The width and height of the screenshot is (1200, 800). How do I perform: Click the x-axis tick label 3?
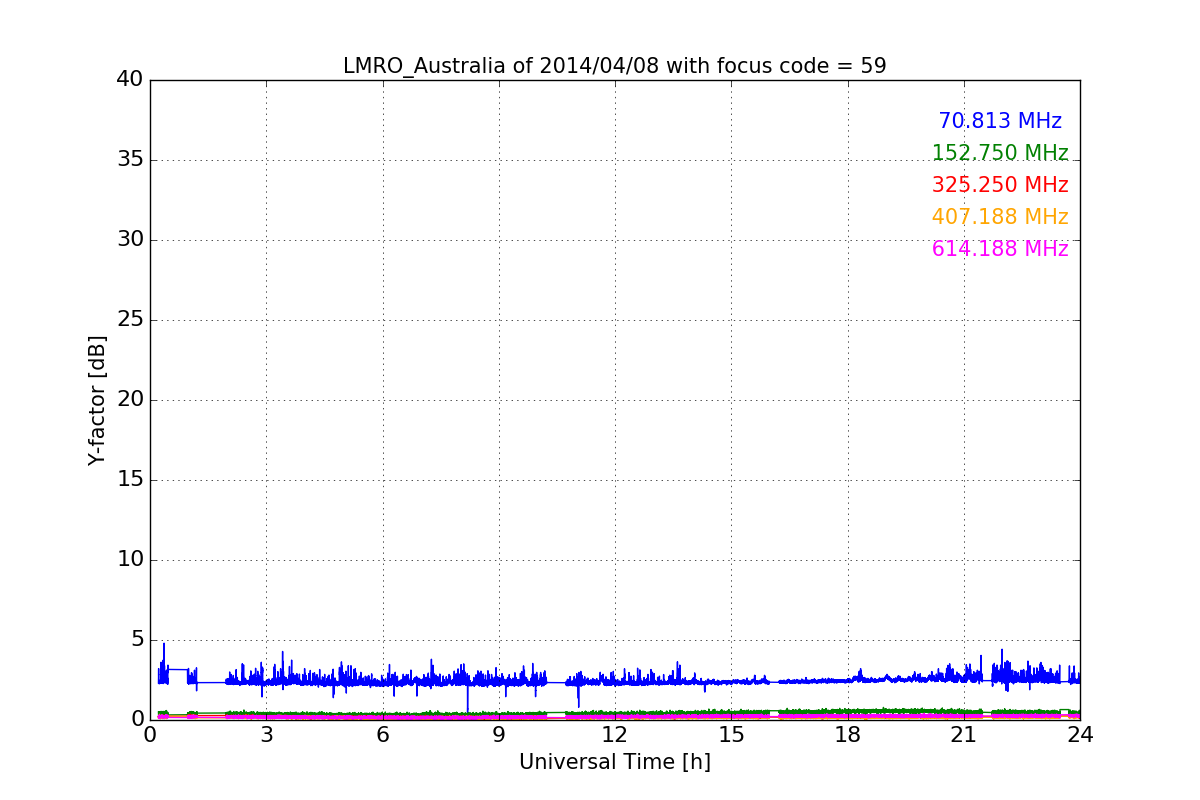266,735
